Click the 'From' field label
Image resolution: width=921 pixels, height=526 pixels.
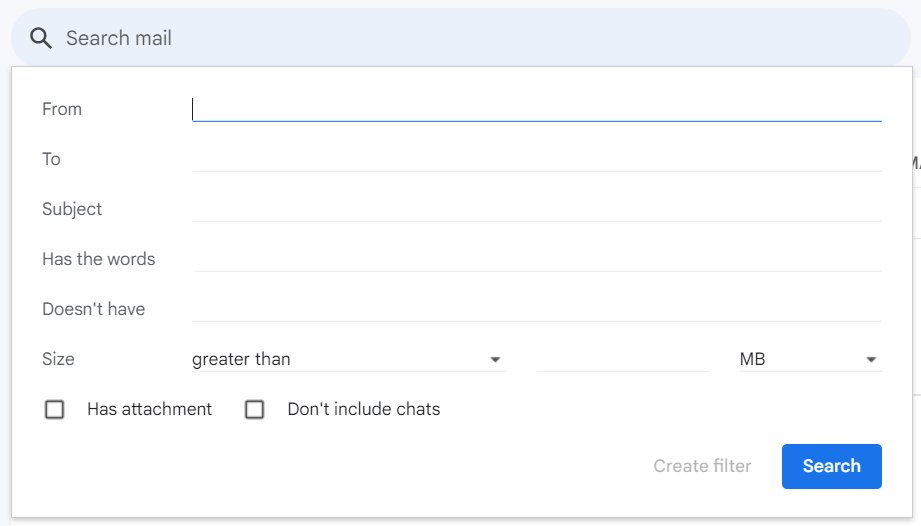(x=62, y=109)
